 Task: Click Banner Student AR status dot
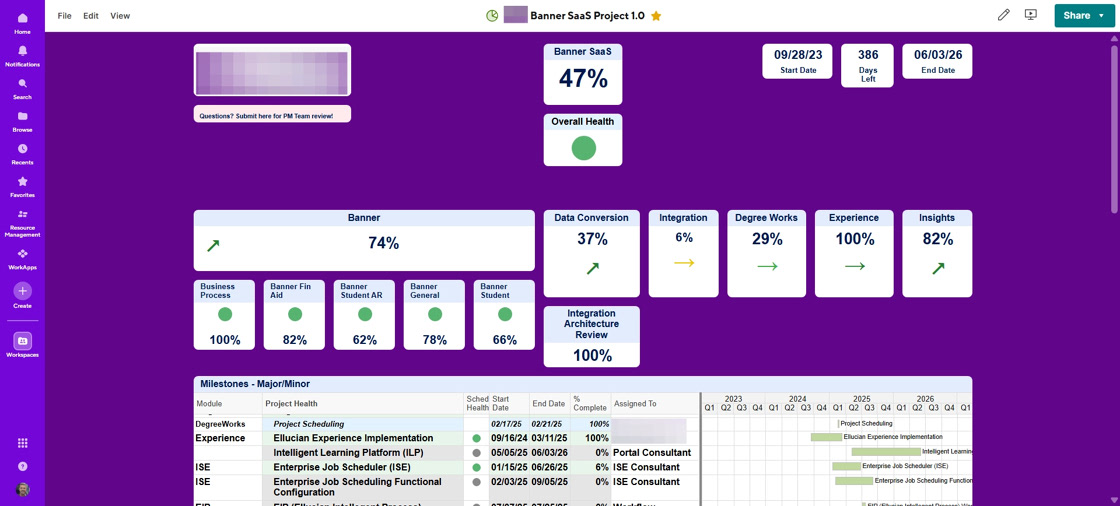coord(365,314)
